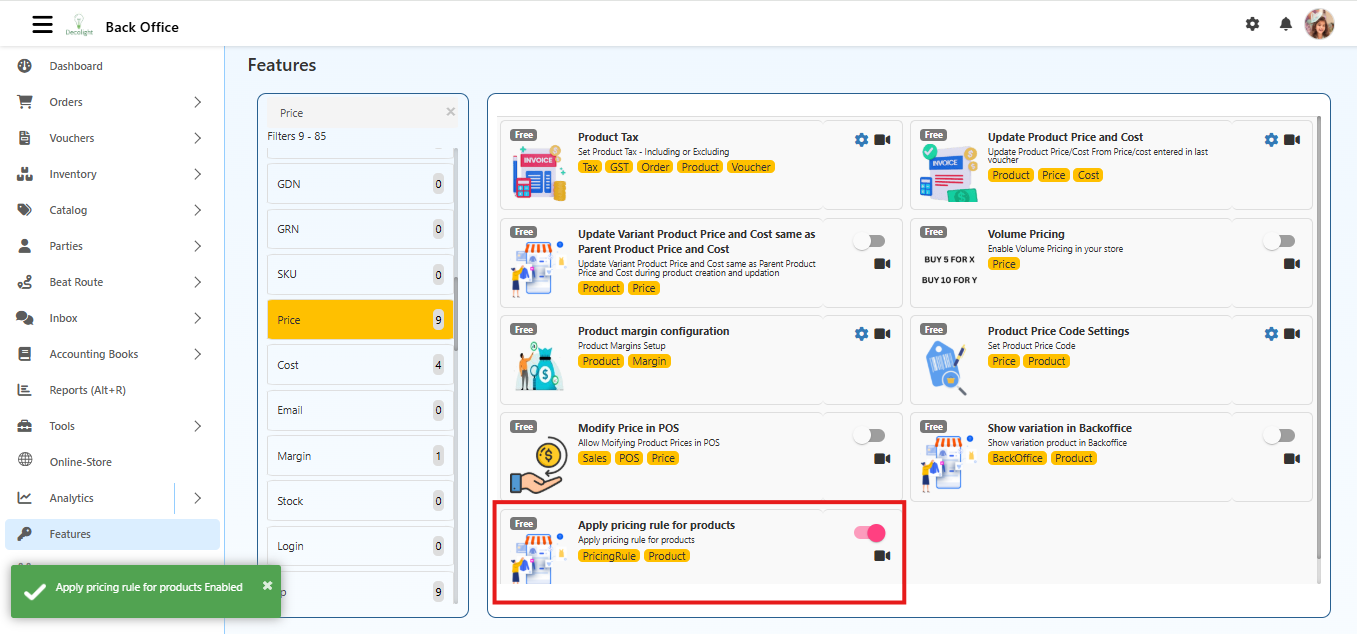Screen dimensions: 1357x634
Task: Play the Apply pricing rule video icon
Action: (881, 555)
